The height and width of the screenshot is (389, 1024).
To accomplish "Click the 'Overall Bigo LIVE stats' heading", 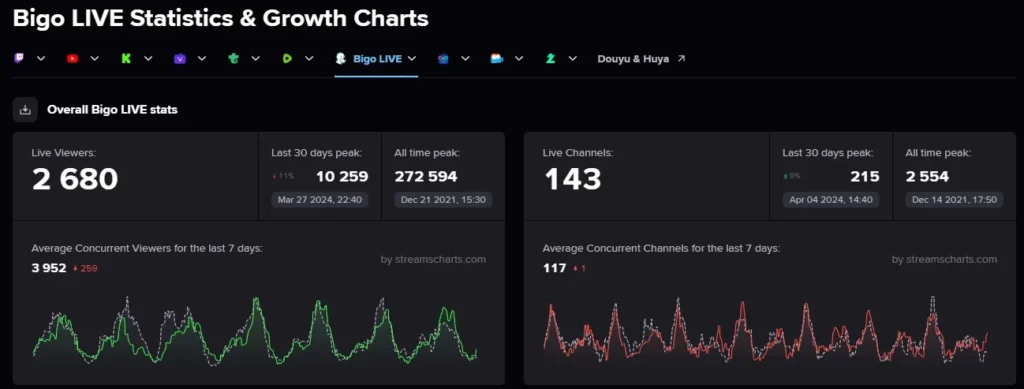I will tap(112, 110).
